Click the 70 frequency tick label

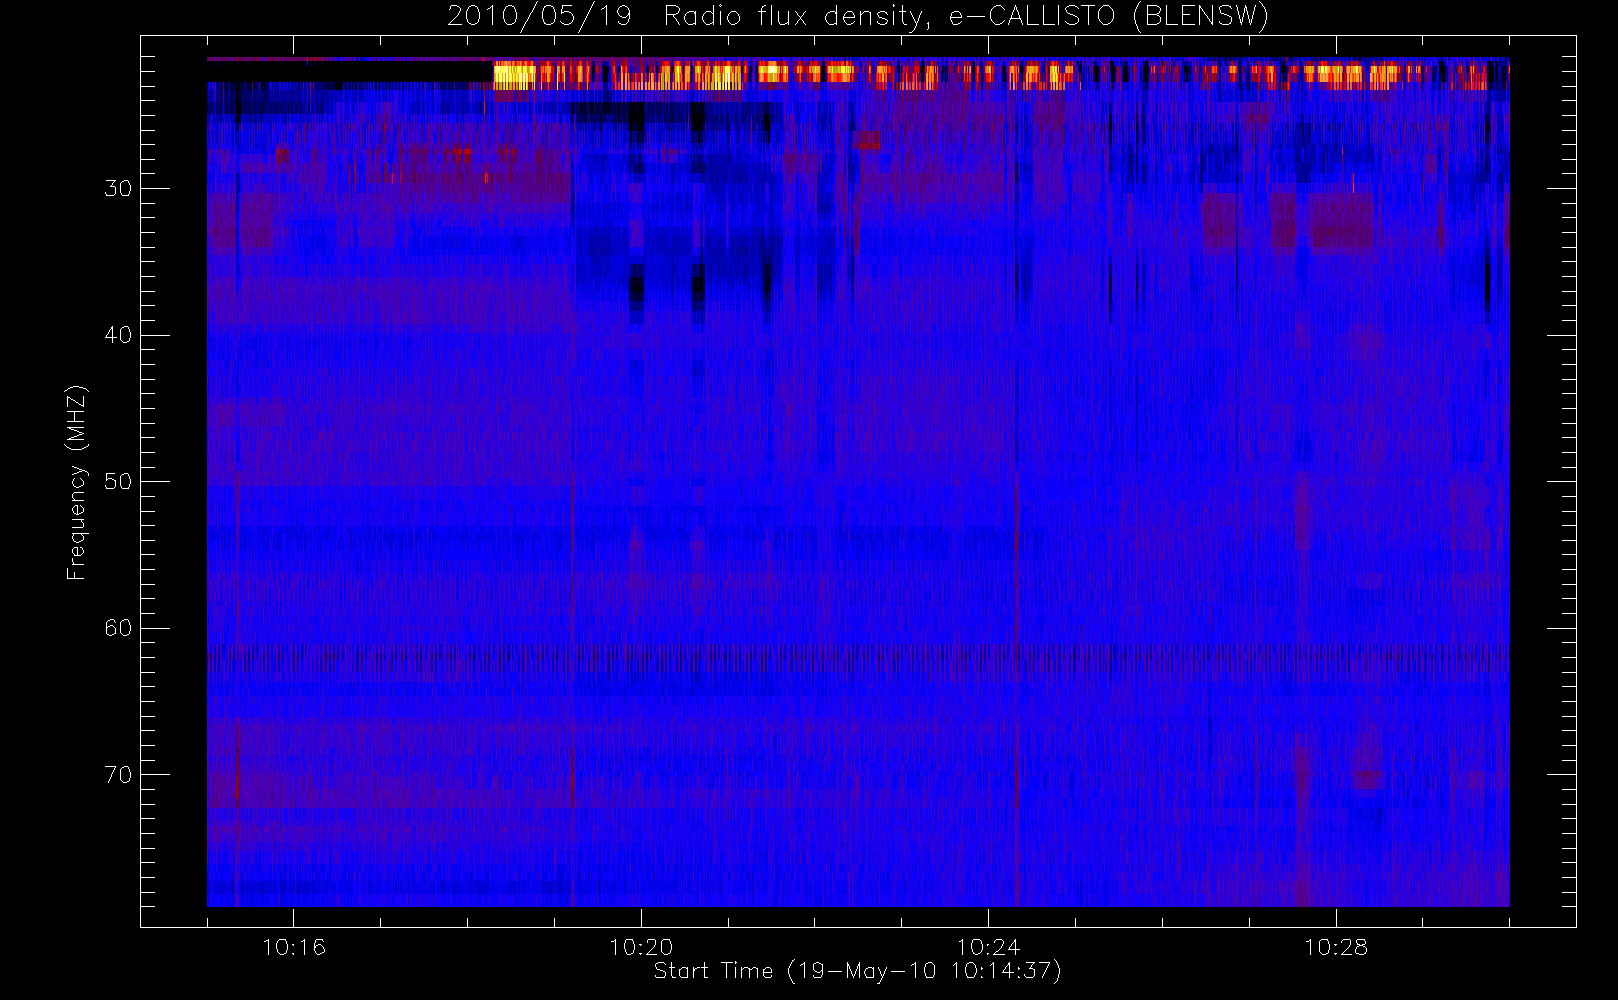point(118,775)
